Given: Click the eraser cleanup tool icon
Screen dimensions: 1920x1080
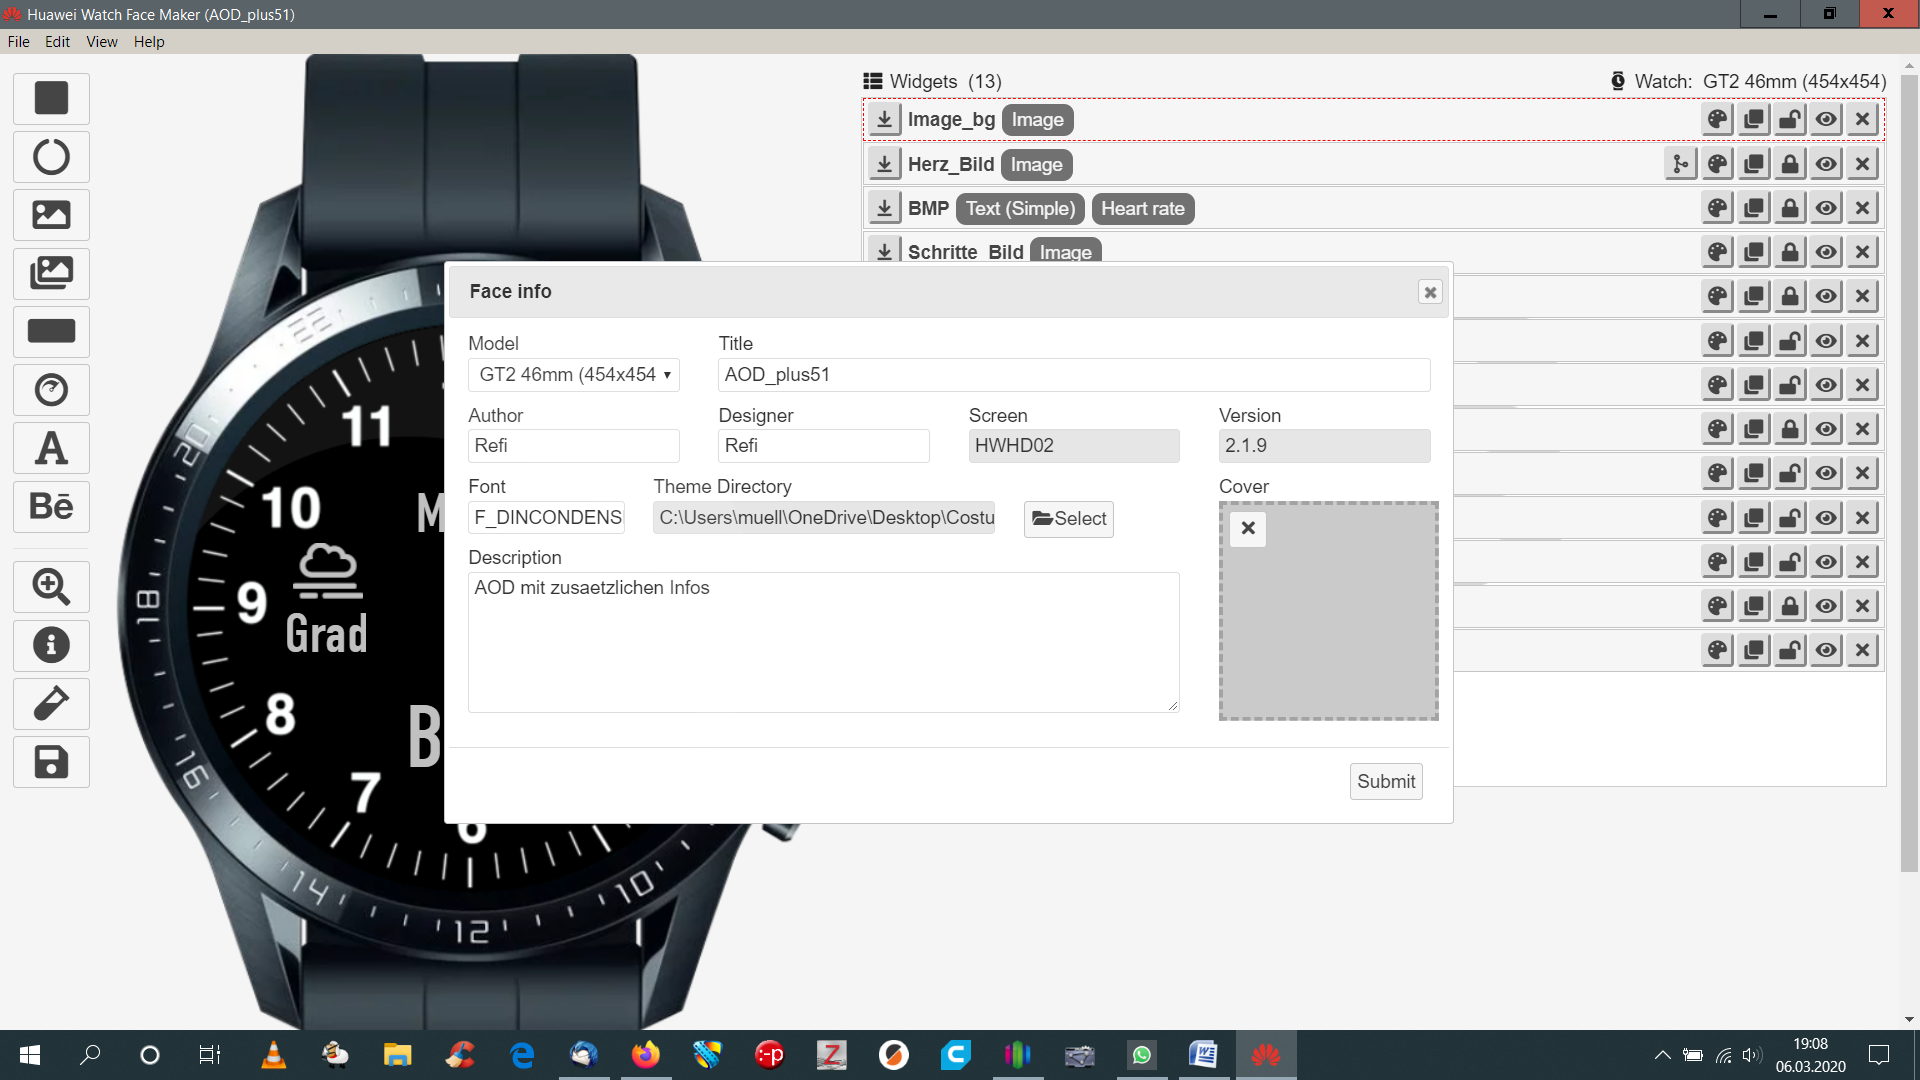Looking at the screenshot, I should [x=51, y=703].
